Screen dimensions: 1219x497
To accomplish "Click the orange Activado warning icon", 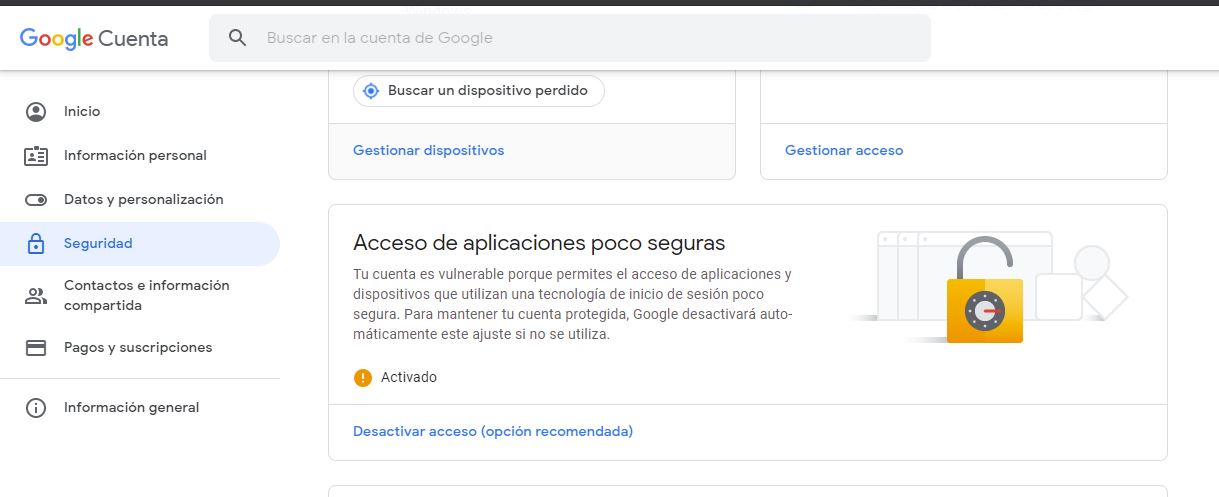I will [363, 378].
